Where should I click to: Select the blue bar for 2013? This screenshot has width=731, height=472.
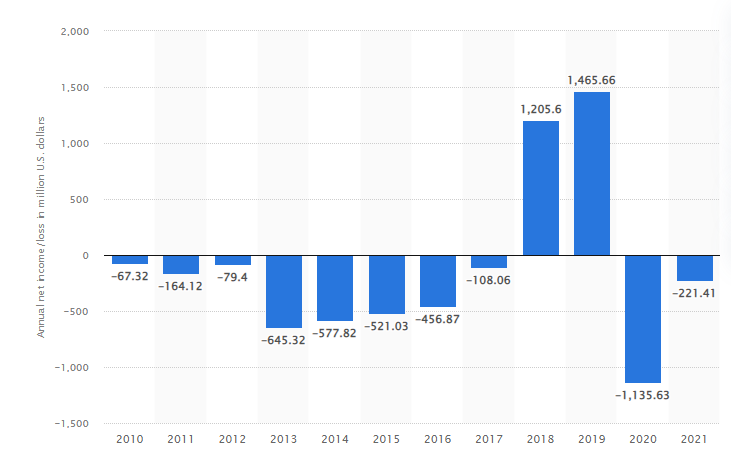(284, 291)
